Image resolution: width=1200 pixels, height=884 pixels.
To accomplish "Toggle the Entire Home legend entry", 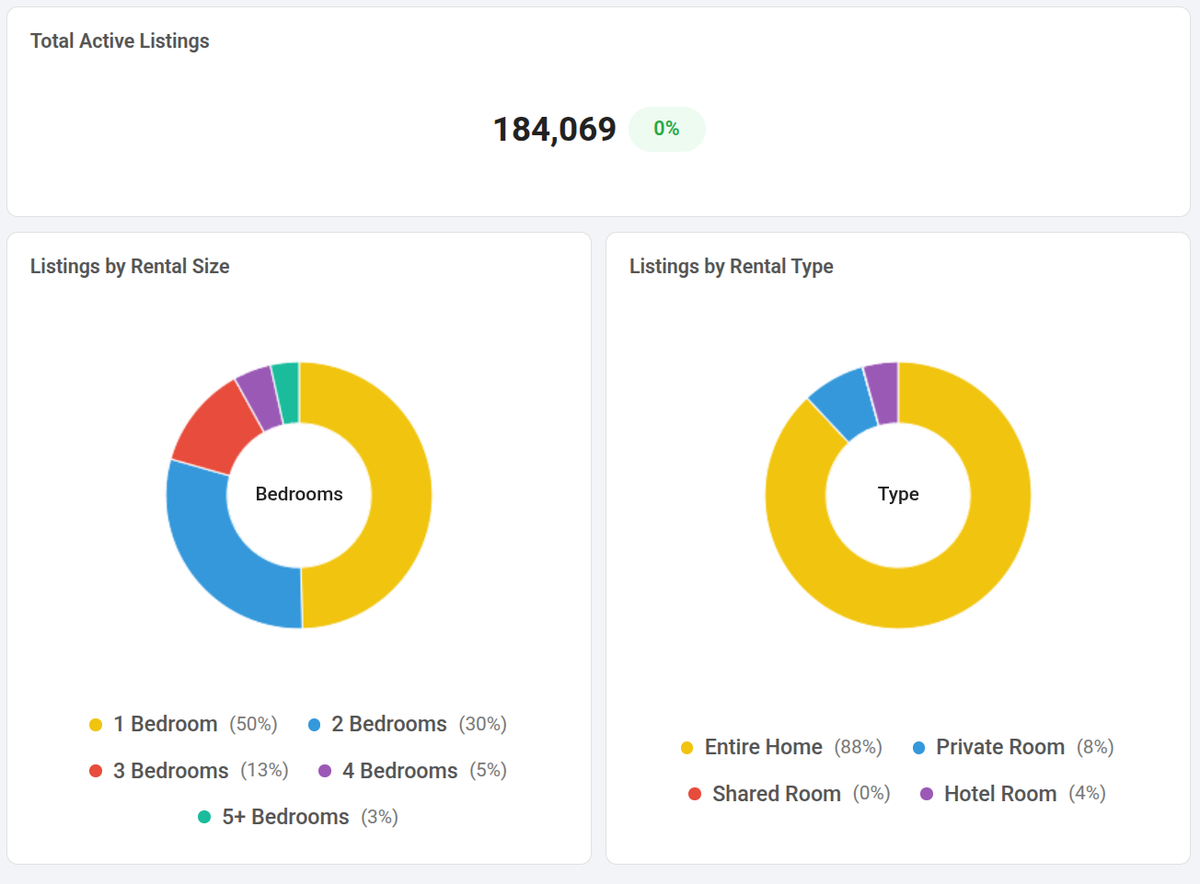I will click(x=781, y=747).
